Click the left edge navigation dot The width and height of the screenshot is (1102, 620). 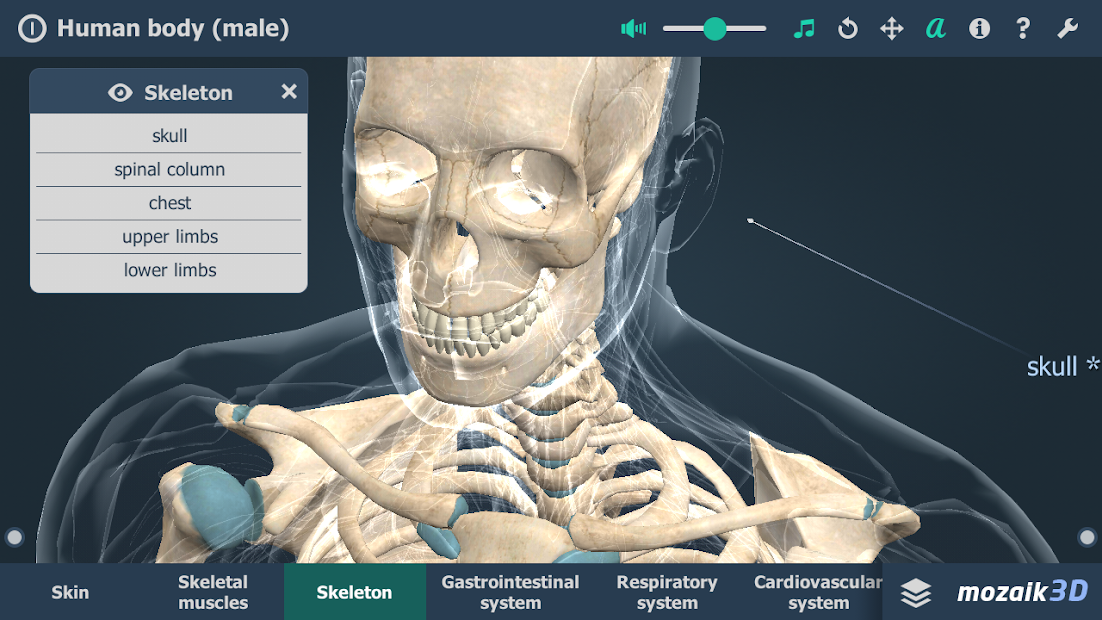[x=13, y=535]
